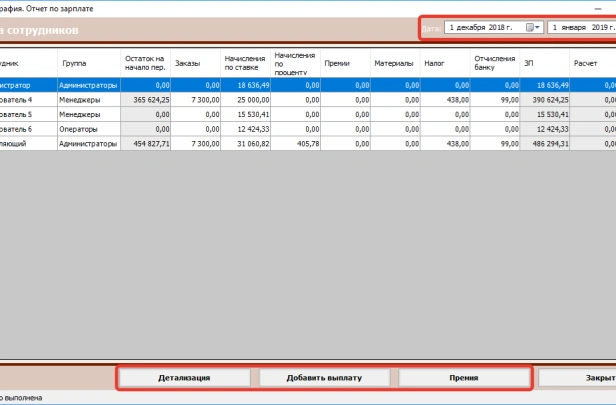616x405 pixels.
Task: Select the 'Операторы' group row
Action: [x=88, y=129]
